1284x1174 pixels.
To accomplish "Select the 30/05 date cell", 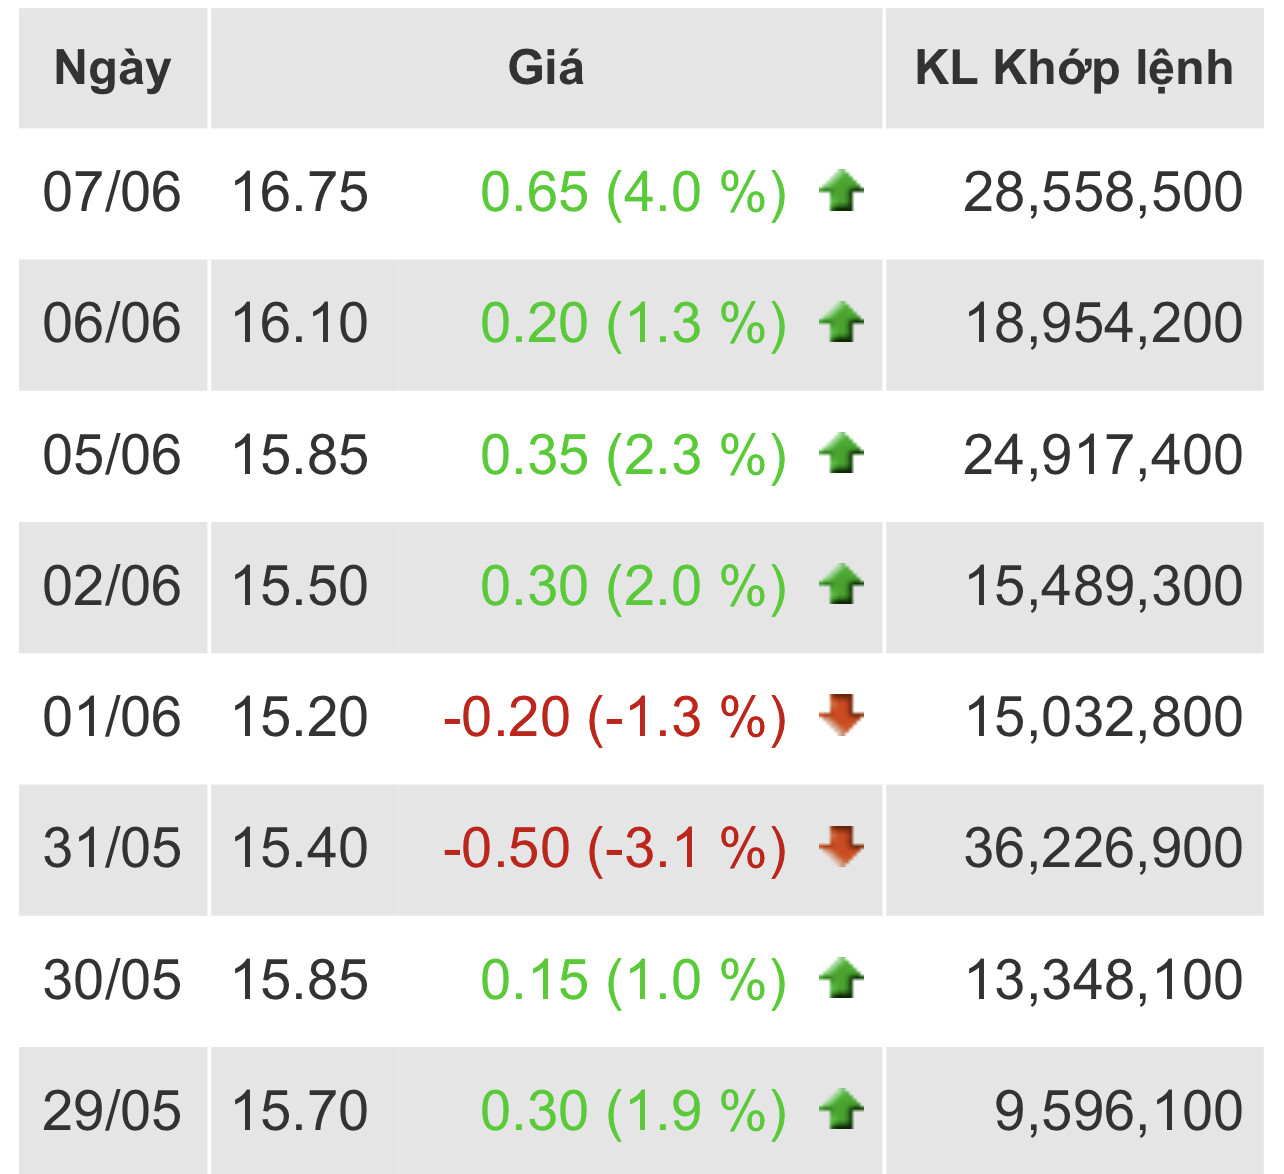I will (x=112, y=979).
